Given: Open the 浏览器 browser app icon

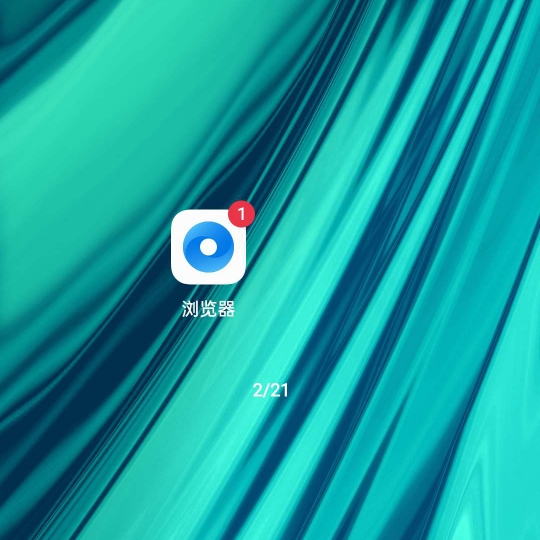Looking at the screenshot, I should click(x=208, y=247).
